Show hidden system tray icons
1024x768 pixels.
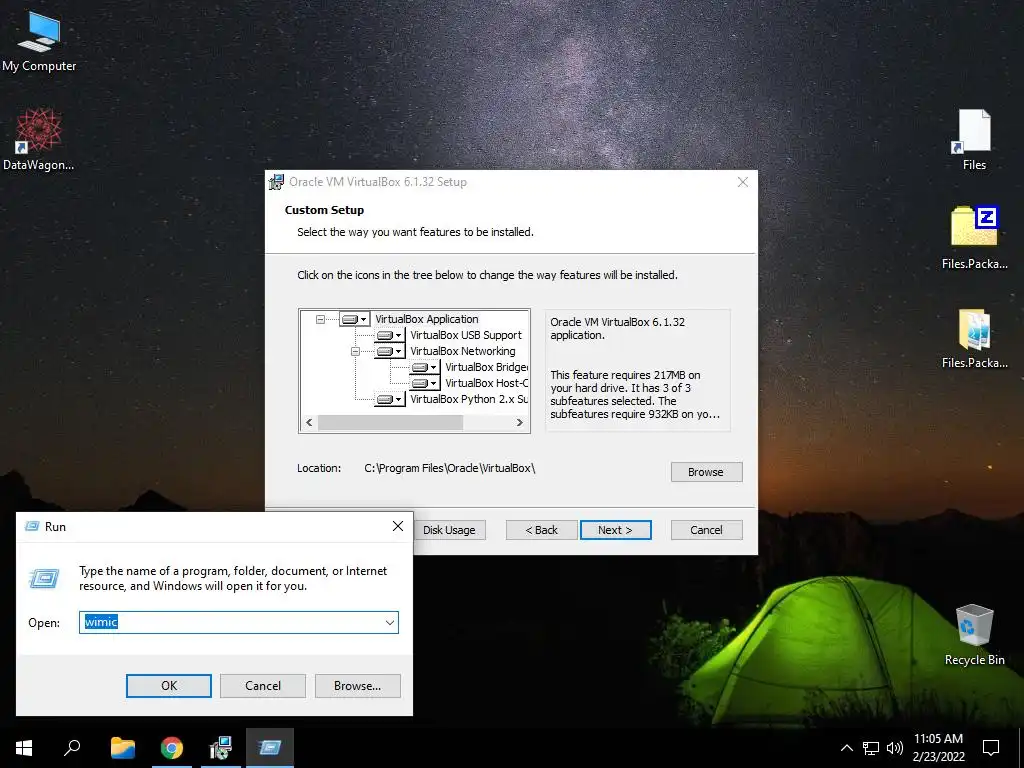coord(846,748)
